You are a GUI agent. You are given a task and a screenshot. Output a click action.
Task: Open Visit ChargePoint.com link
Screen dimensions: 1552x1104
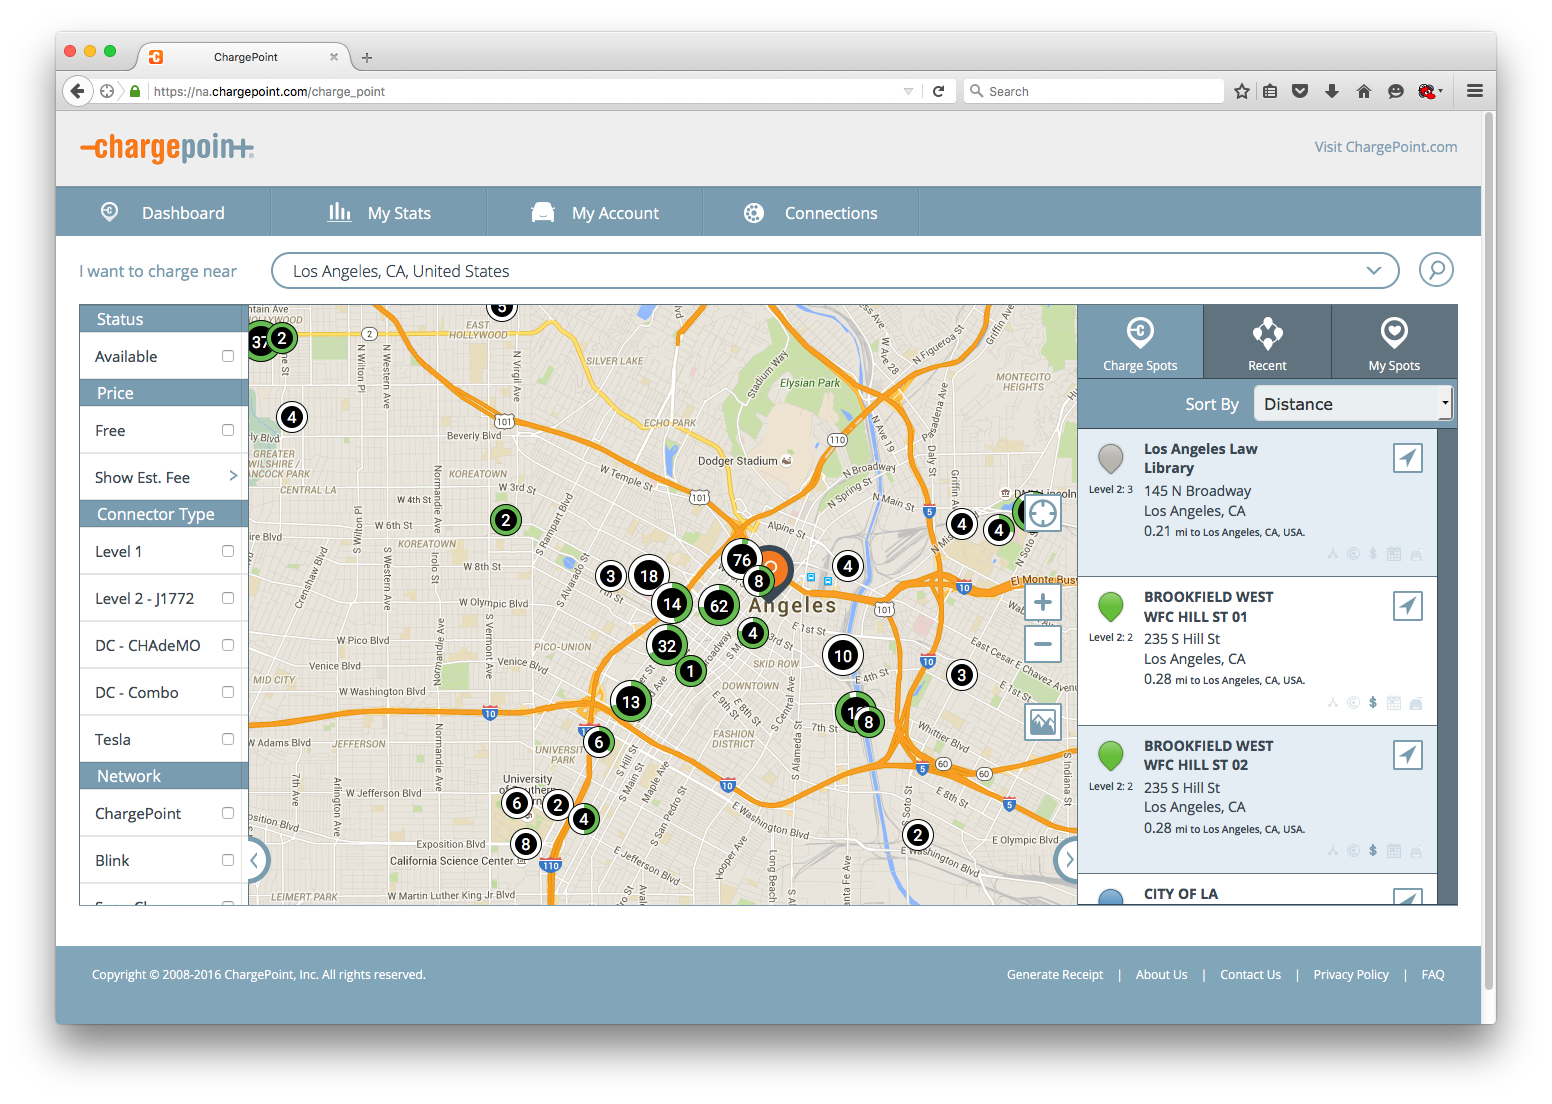pos(1386,147)
